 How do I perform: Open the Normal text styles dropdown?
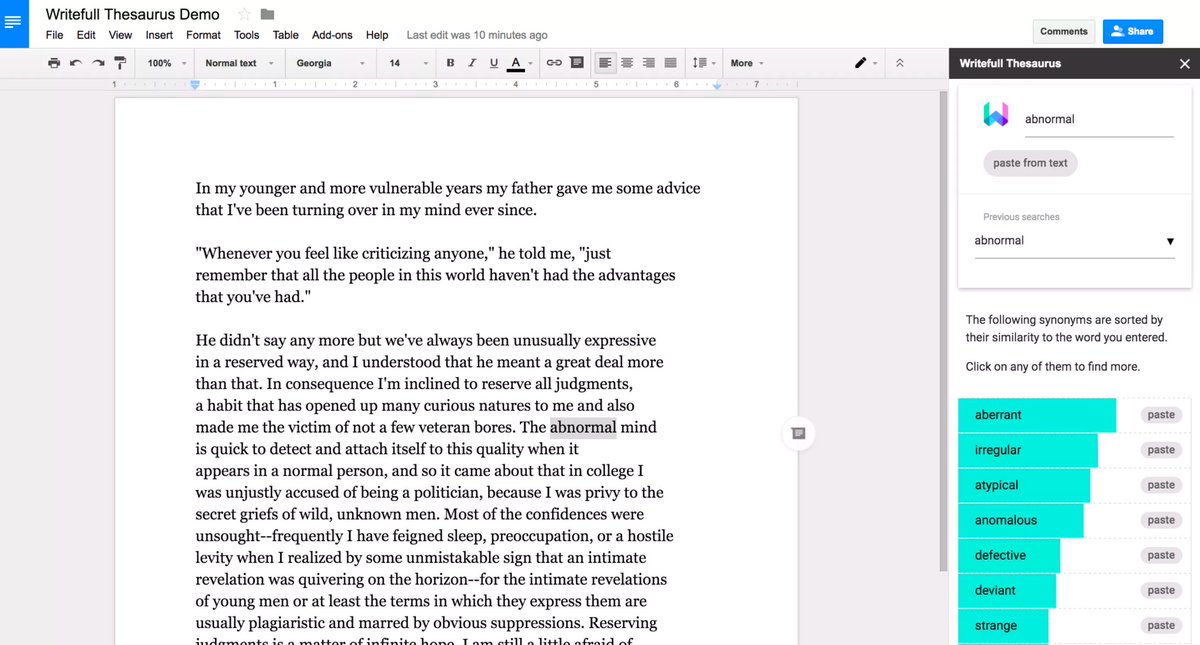click(x=239, y=63)
